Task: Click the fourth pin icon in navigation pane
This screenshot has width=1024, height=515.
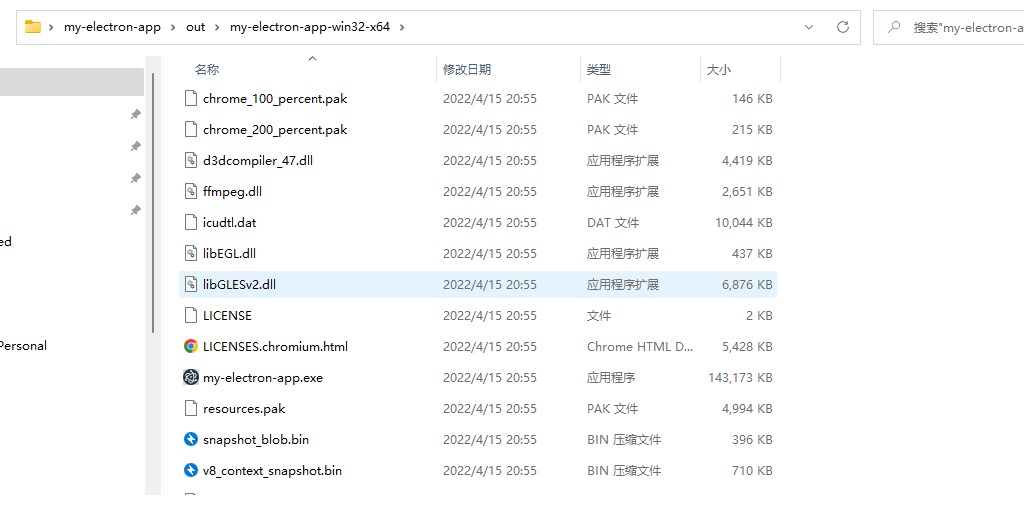Action: click(x=135, y=210)
